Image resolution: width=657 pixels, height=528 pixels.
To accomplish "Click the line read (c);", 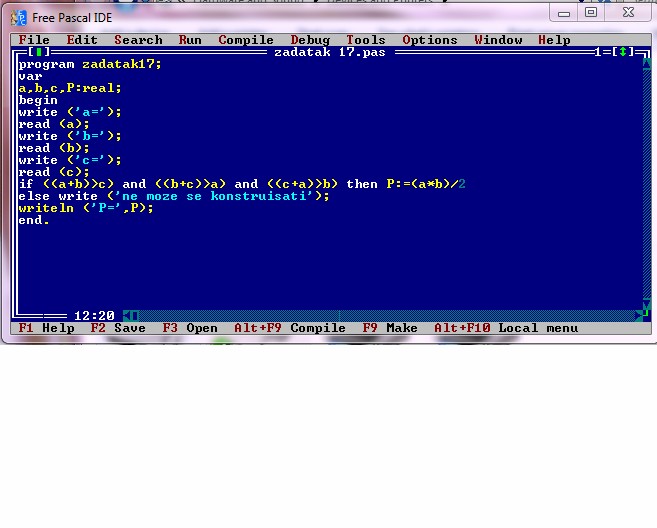I will pos(54,172).
